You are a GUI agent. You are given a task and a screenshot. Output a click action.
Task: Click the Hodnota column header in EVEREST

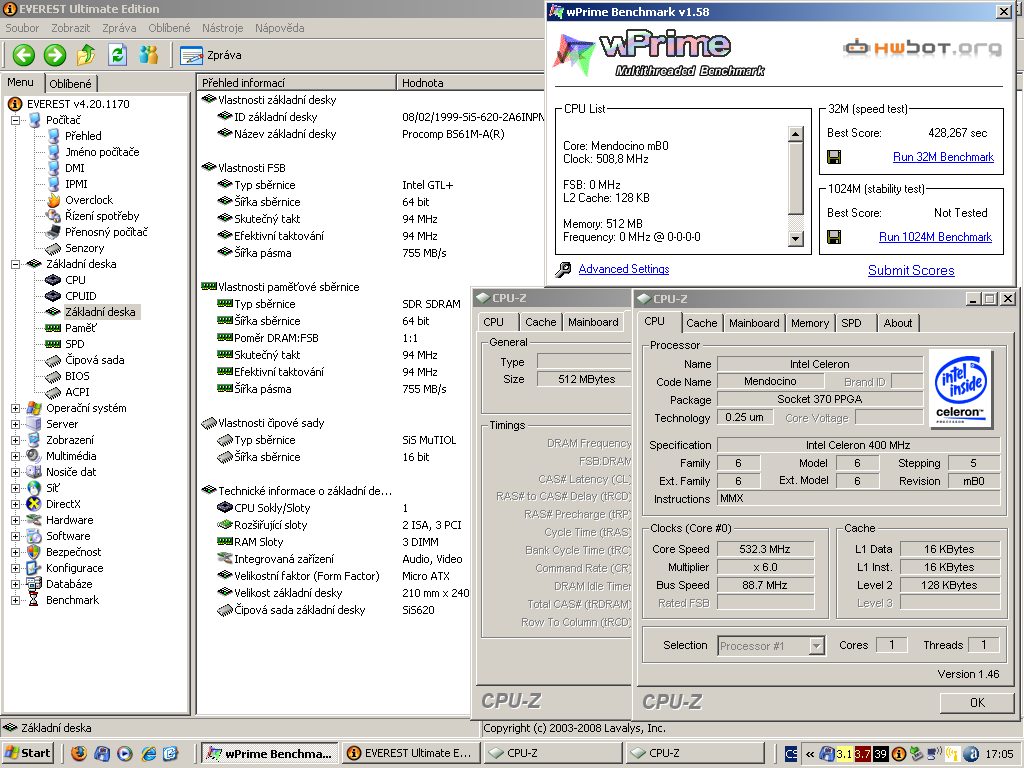tap(470, 83)
